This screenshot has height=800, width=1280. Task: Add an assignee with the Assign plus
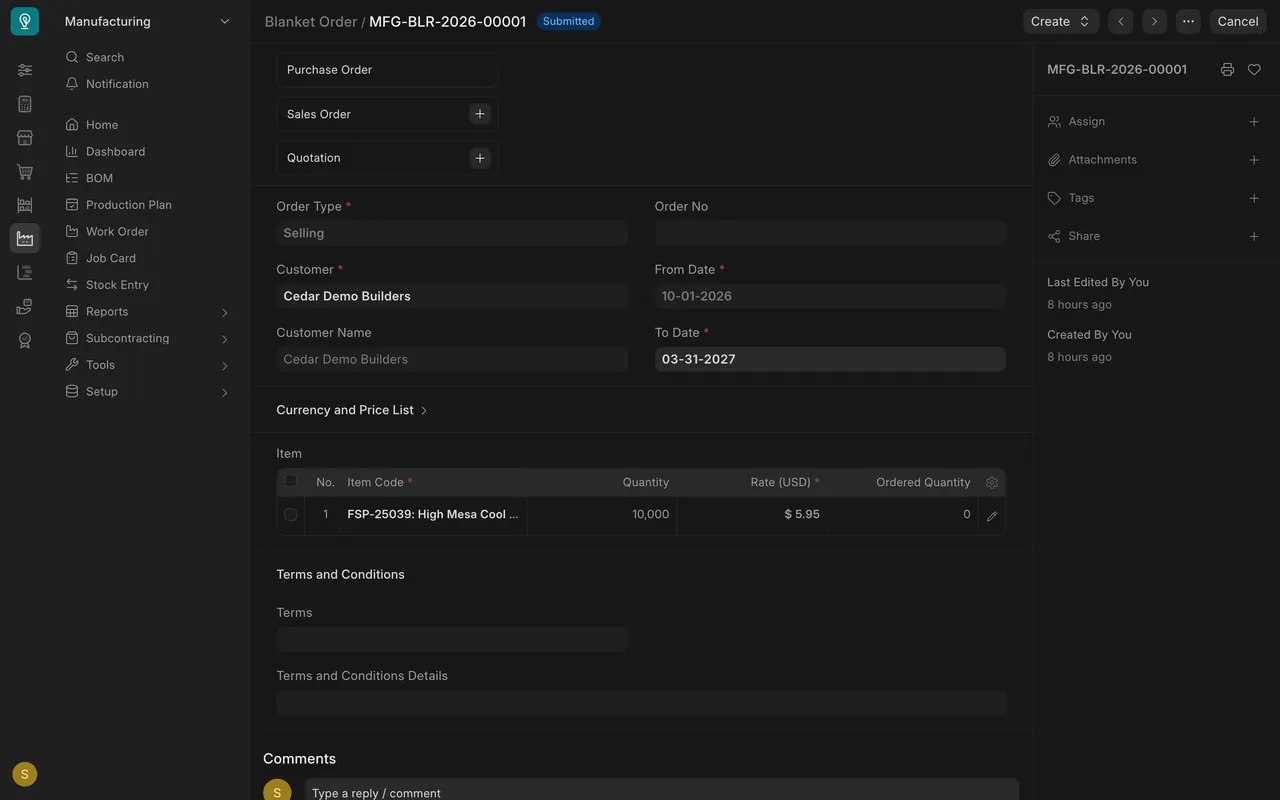tap(1254, 122)
